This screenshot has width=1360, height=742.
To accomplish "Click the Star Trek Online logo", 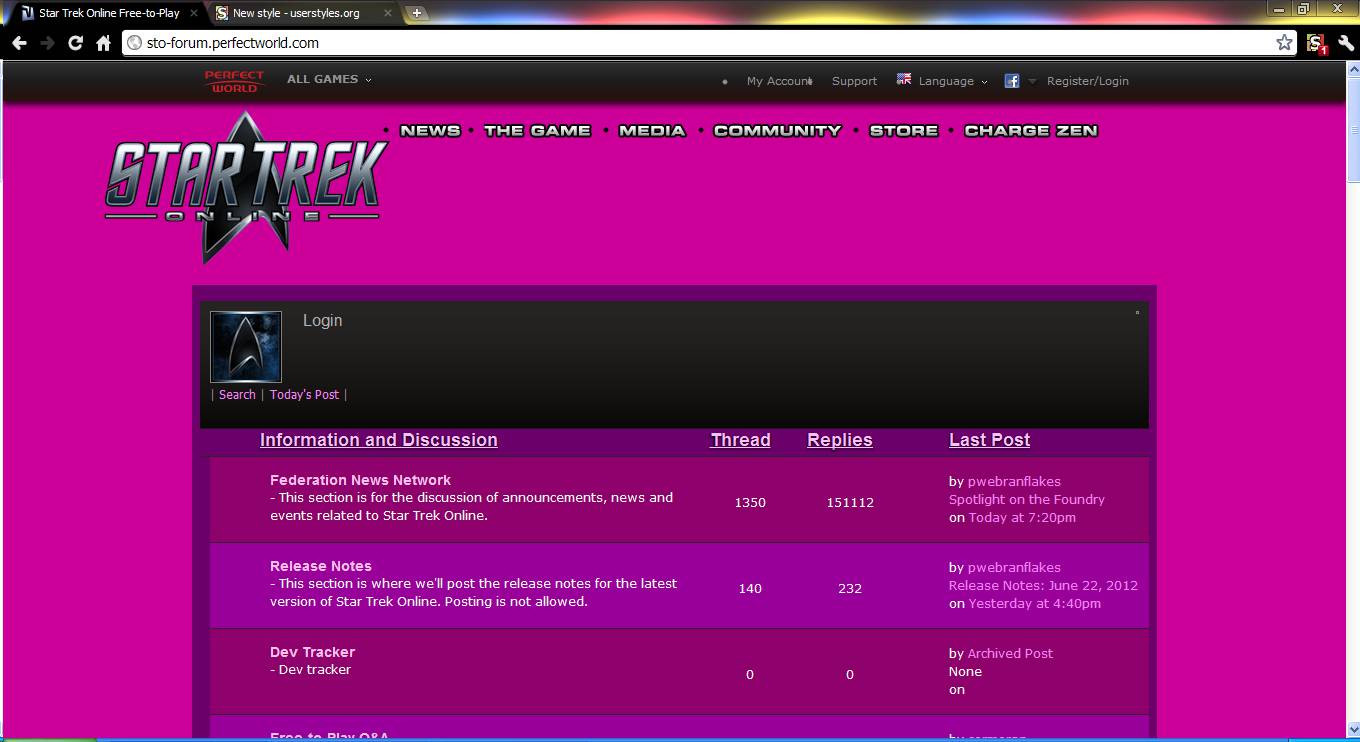I will (243, 185).
